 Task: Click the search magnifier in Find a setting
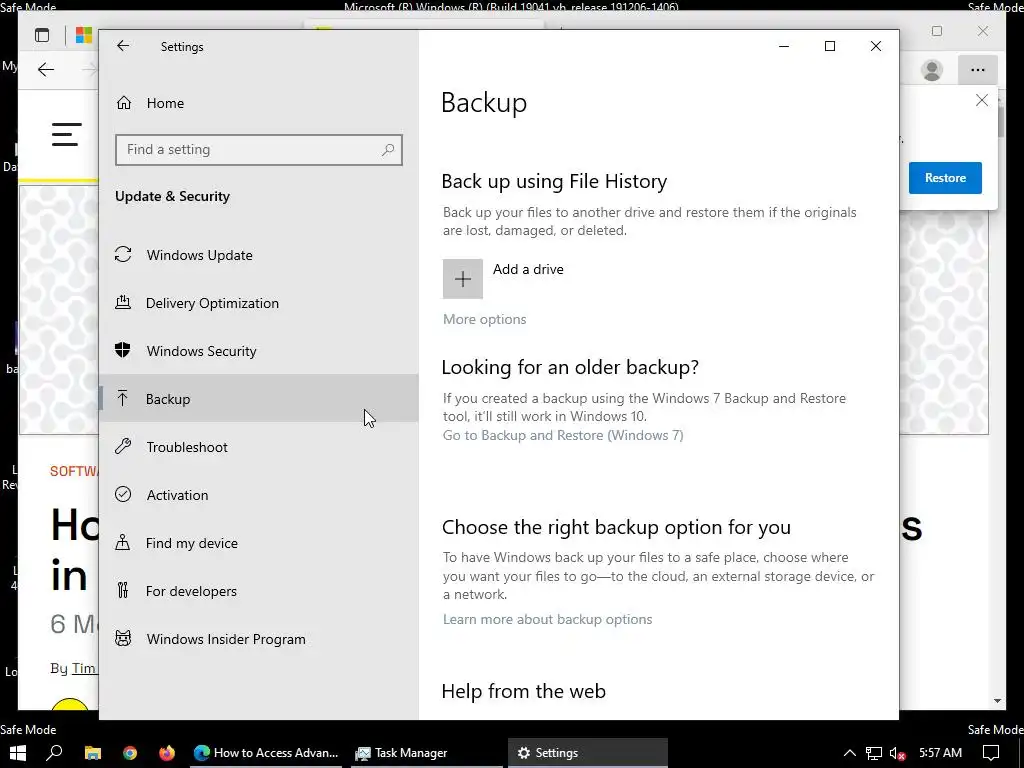click(388, 150)
